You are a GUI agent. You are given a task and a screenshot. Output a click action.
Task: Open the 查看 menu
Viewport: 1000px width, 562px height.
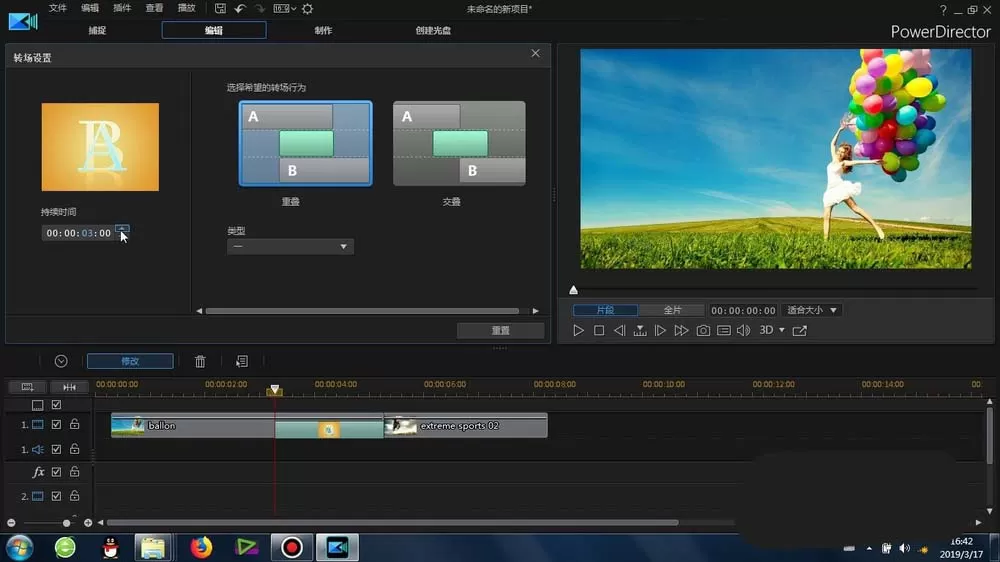pos(154,8)
